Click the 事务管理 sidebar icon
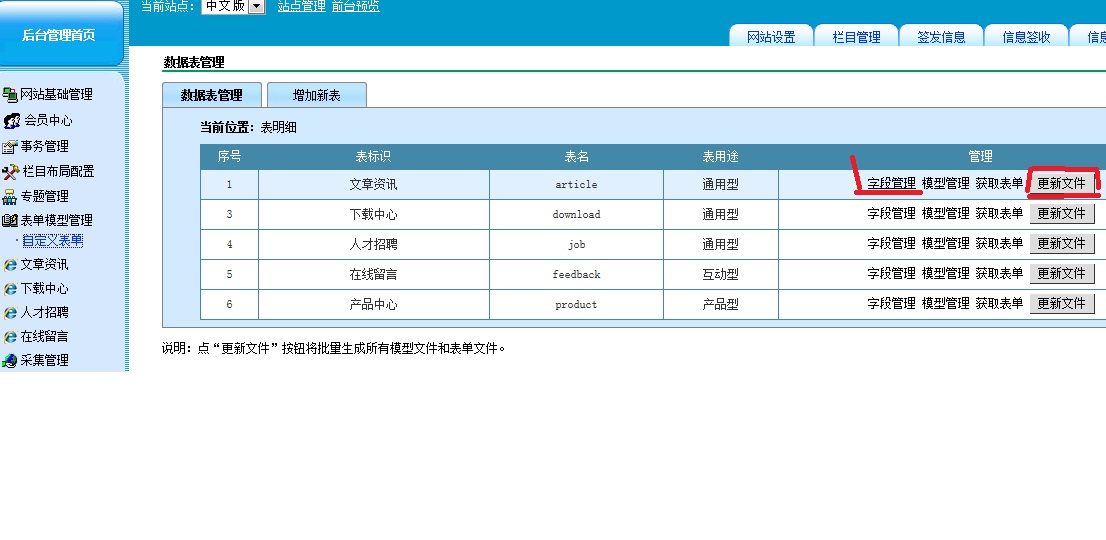This screenshot has height=540, width=1106. pyautogui.click(x=11, y=146)
